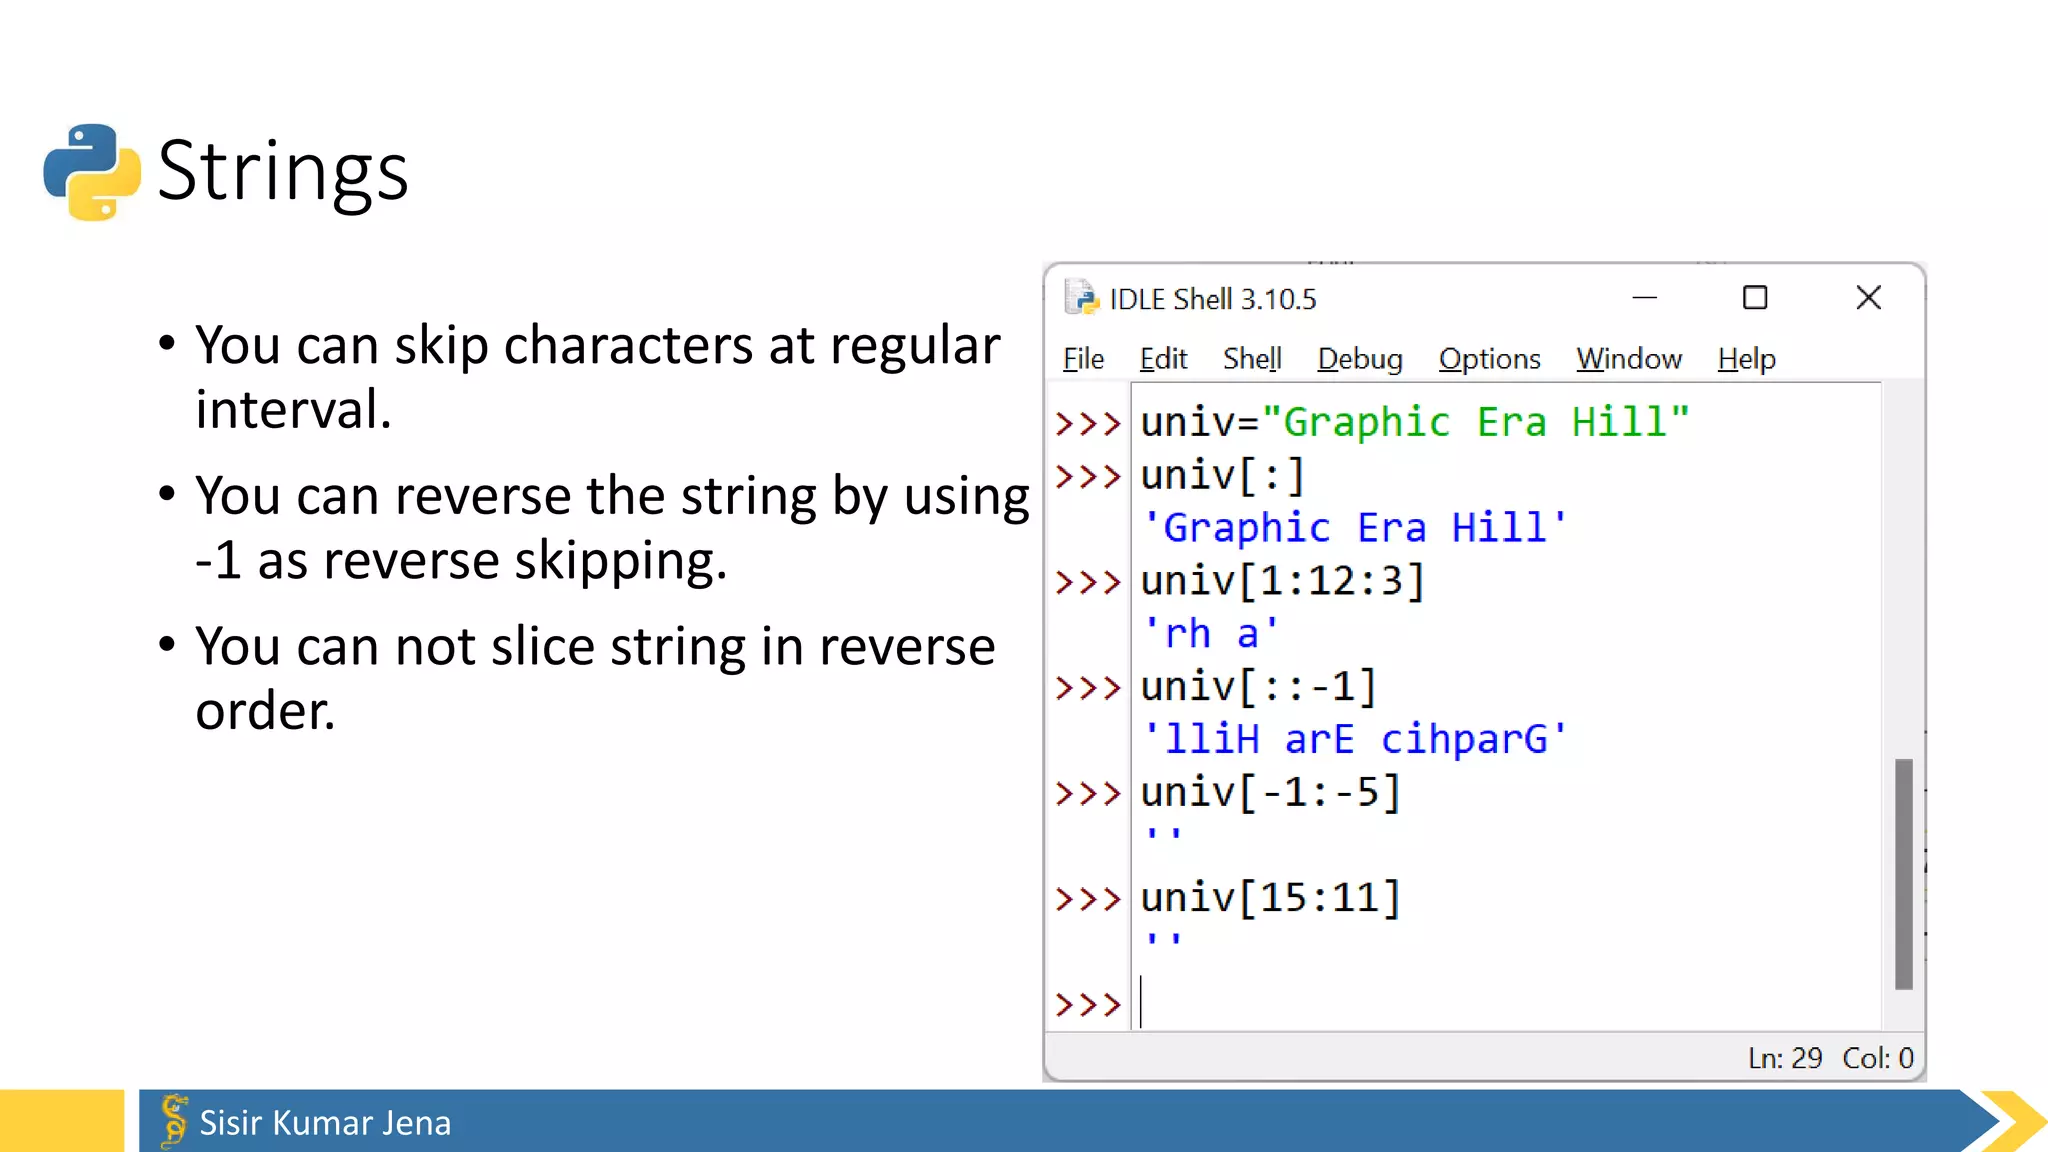2048x1152 pixels.
Task: Open the Help menu
Action: click(1747, 358)
